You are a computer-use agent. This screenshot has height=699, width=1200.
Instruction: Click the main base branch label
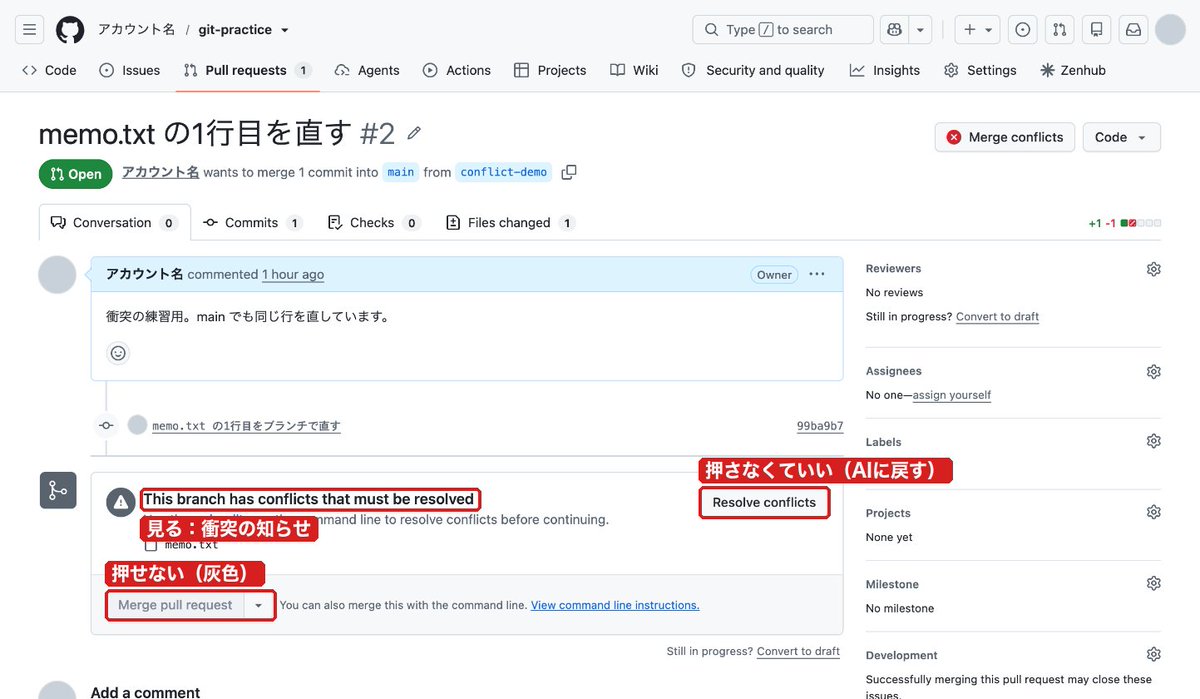tap(401, 172)
